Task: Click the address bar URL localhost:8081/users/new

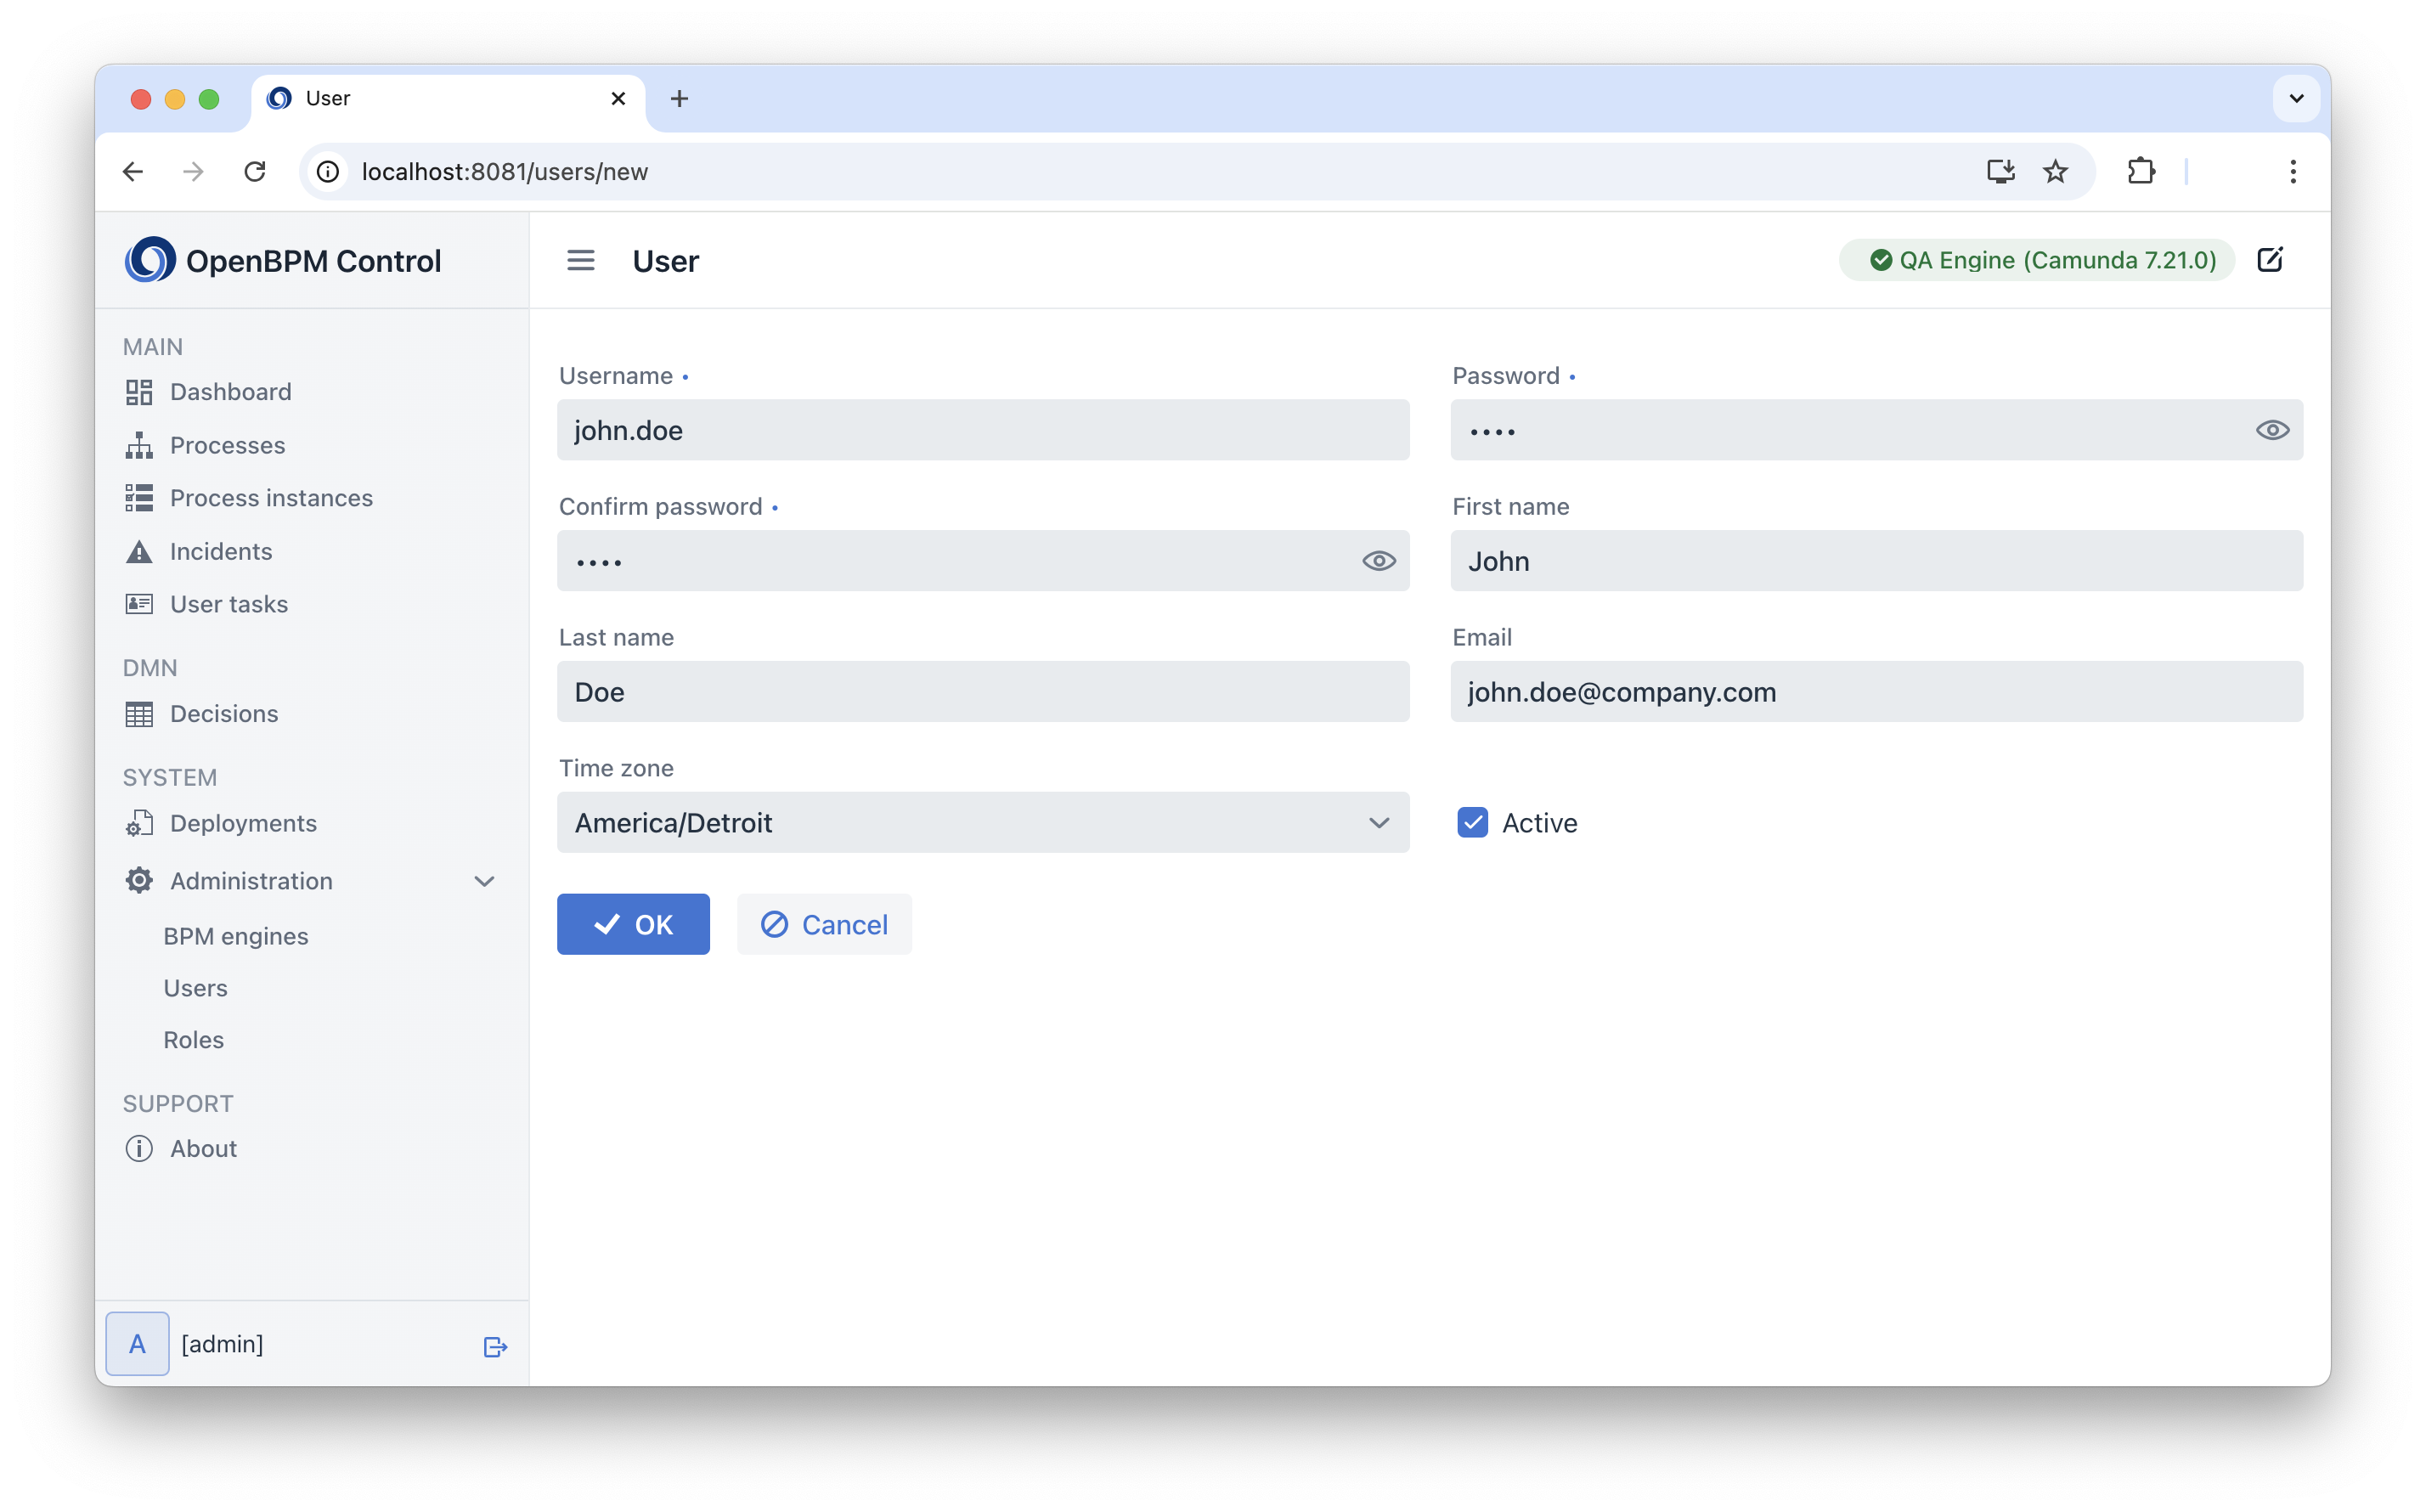Action: click(505, 172)
